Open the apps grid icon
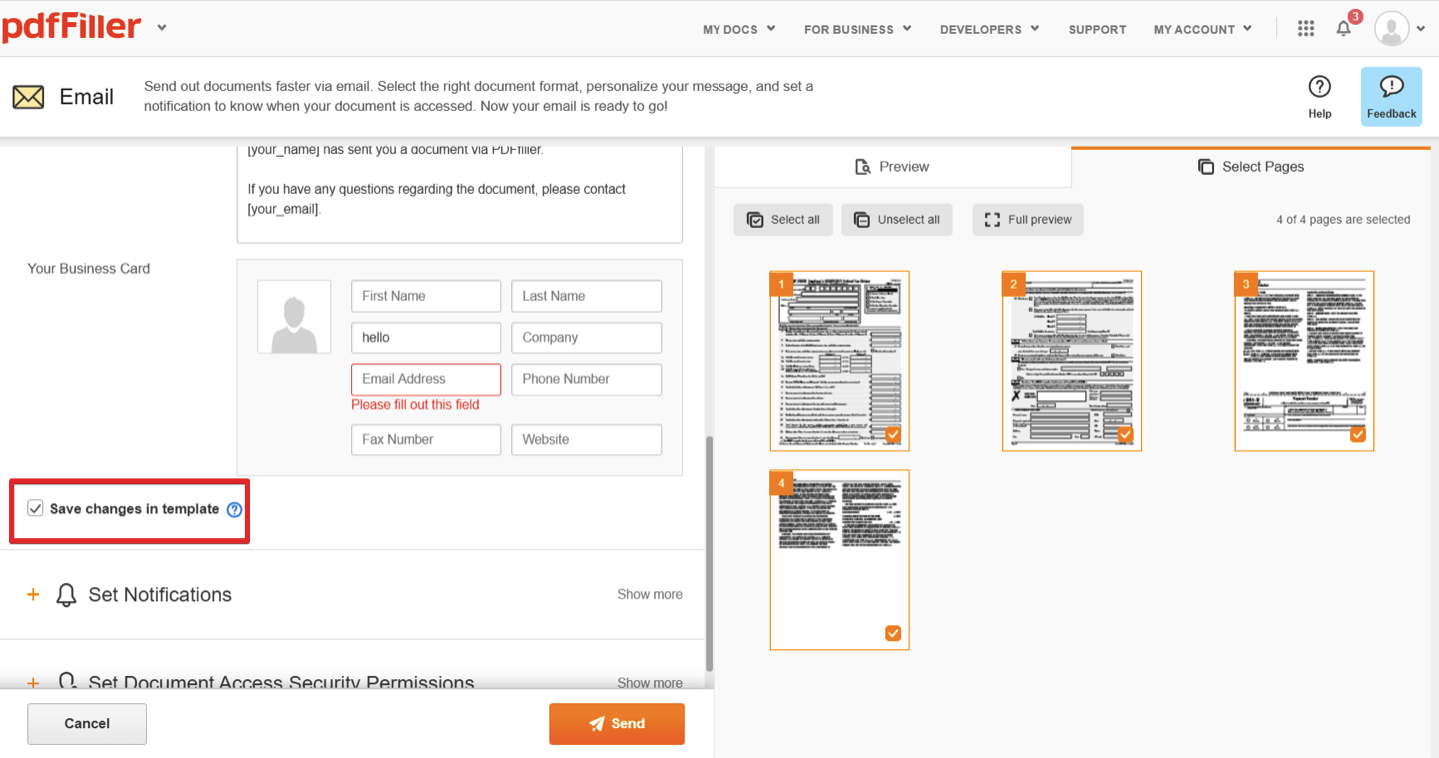Screen dimensions: 1439x758 click(1306, 29)
